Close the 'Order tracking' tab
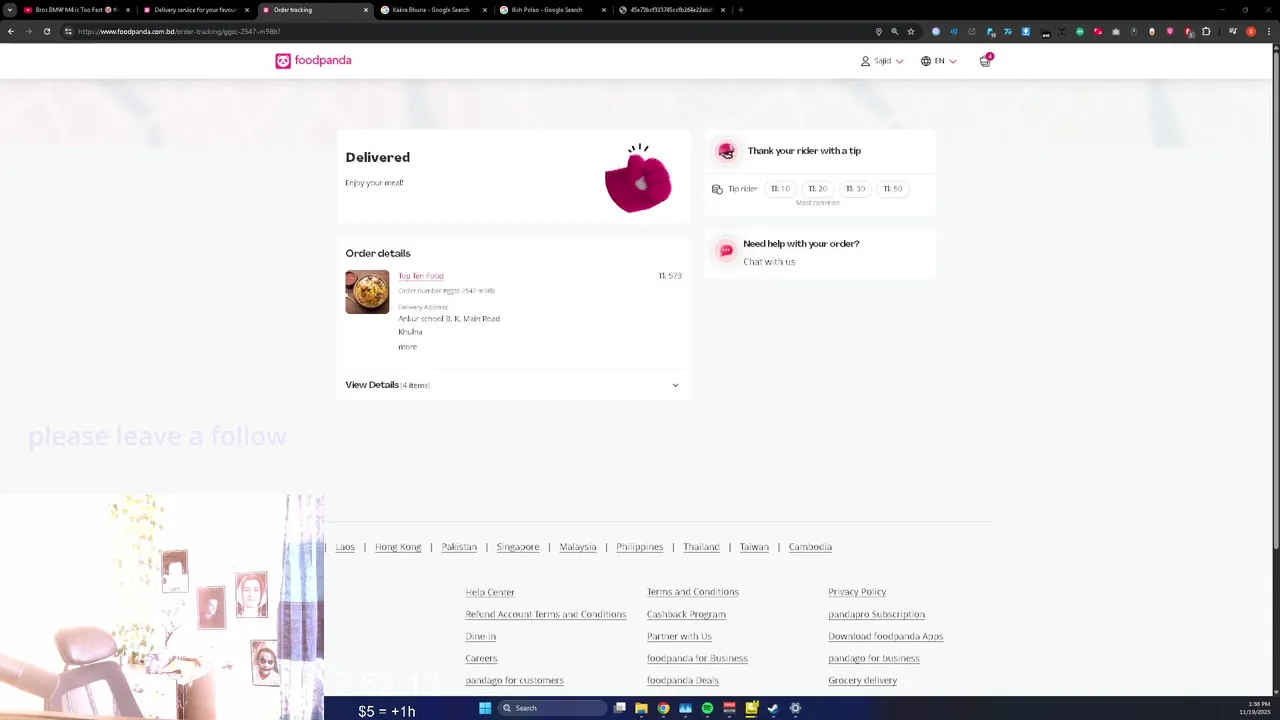1280x720 pixels. pyautogui.click(x=365, y=10)
